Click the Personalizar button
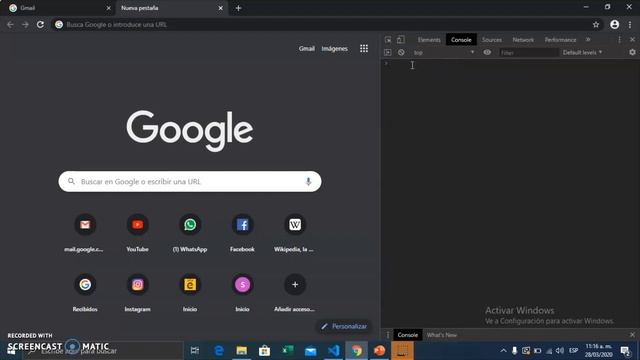The height and width of the screenshot is (360, 640). (344, 326)
